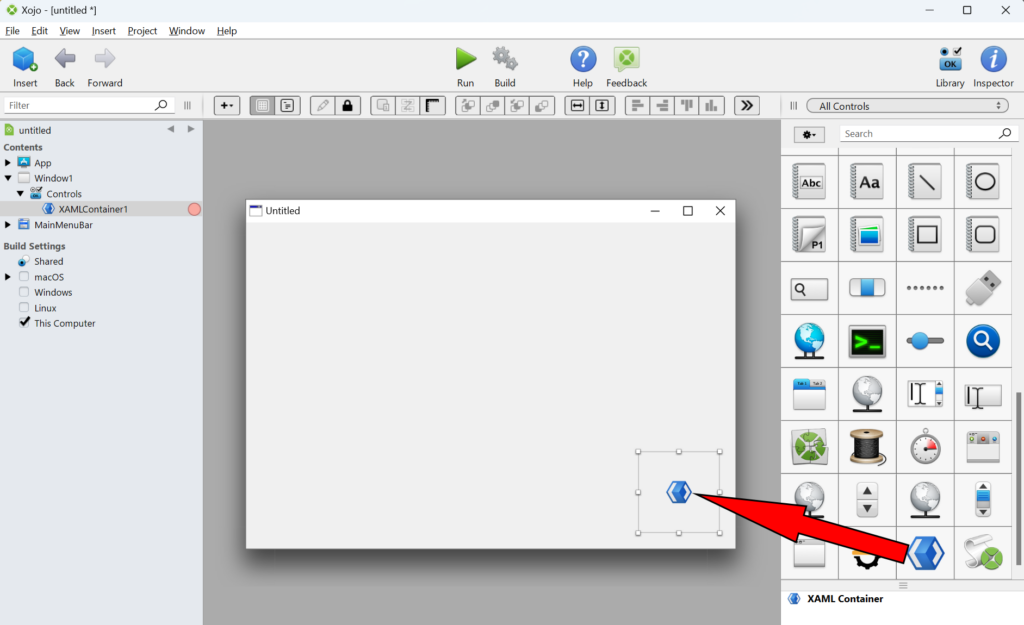This screenshot has height=625, width=1024.
Task: Select the TabPanel control in Library
Action: 809,394
